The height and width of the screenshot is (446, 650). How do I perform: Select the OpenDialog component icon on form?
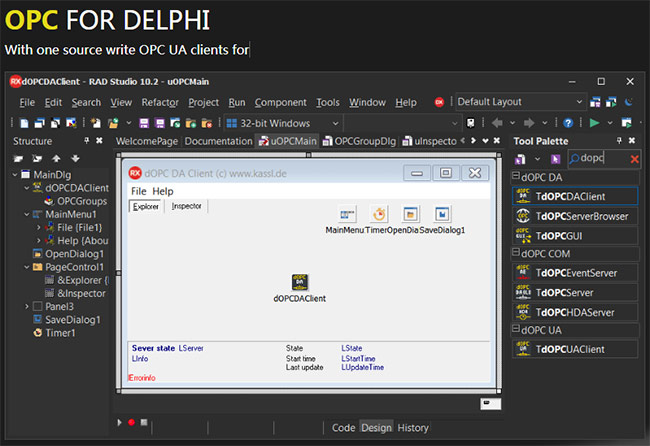(x=411, y=214)
